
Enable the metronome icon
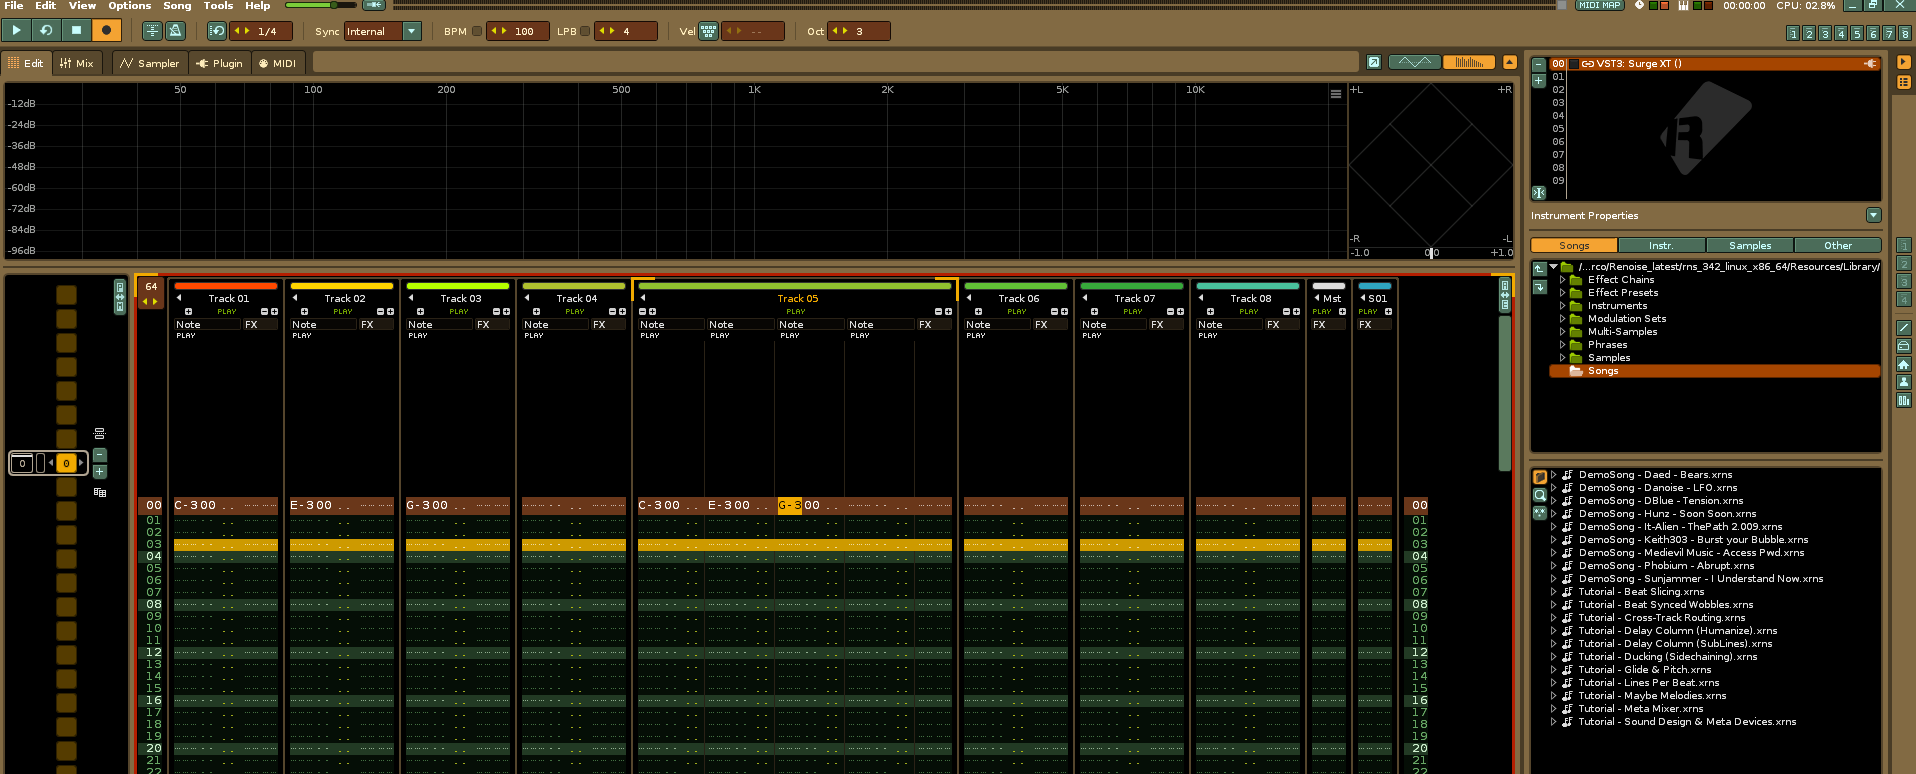(175, 31)
